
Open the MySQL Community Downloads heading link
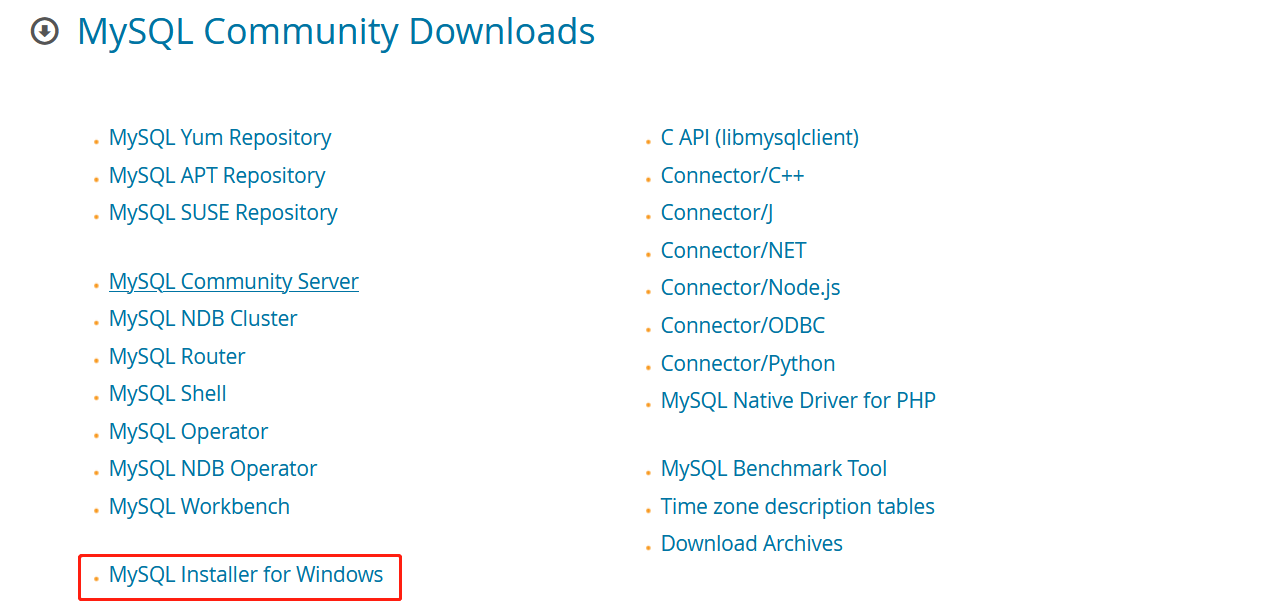click(336, 32)
